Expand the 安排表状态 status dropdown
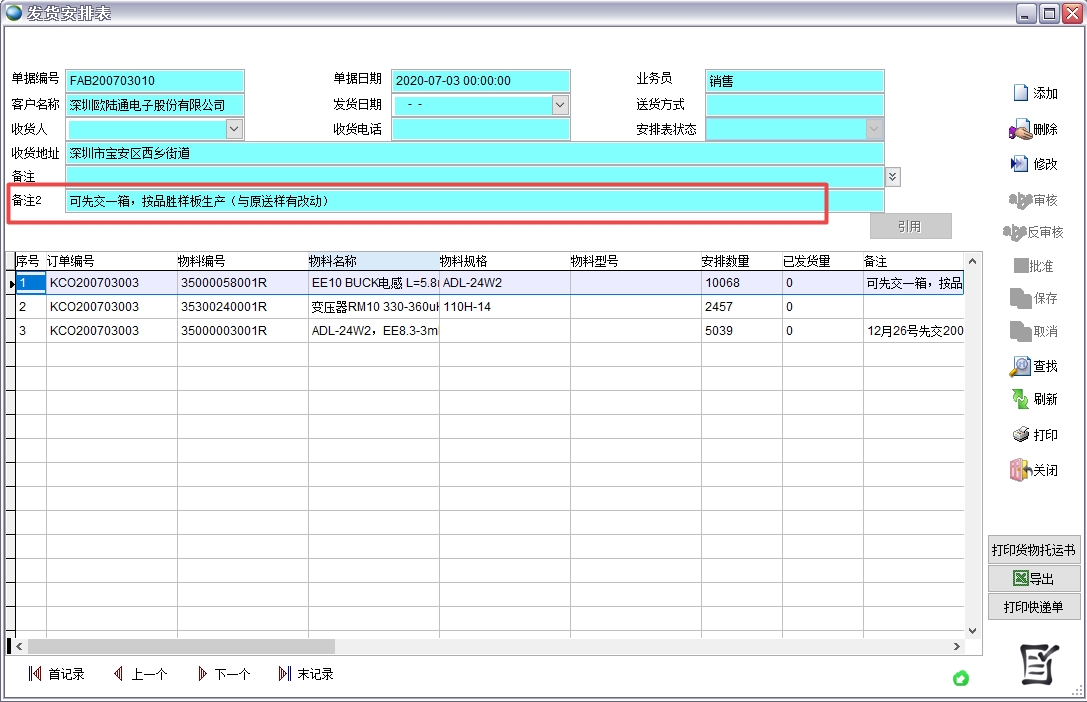1087x702 pixels. pyautogui.click(x=875, y=128)
